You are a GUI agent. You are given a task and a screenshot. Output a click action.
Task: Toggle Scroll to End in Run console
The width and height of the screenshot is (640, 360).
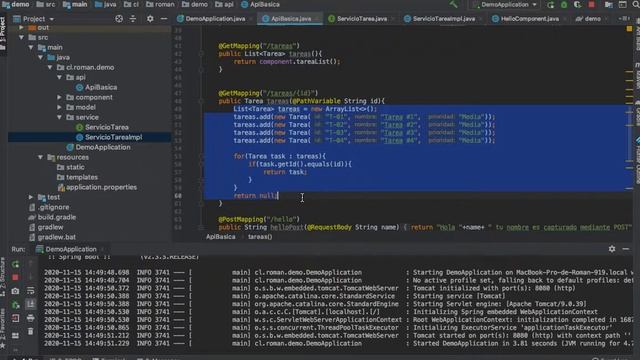tap(31, 304)
